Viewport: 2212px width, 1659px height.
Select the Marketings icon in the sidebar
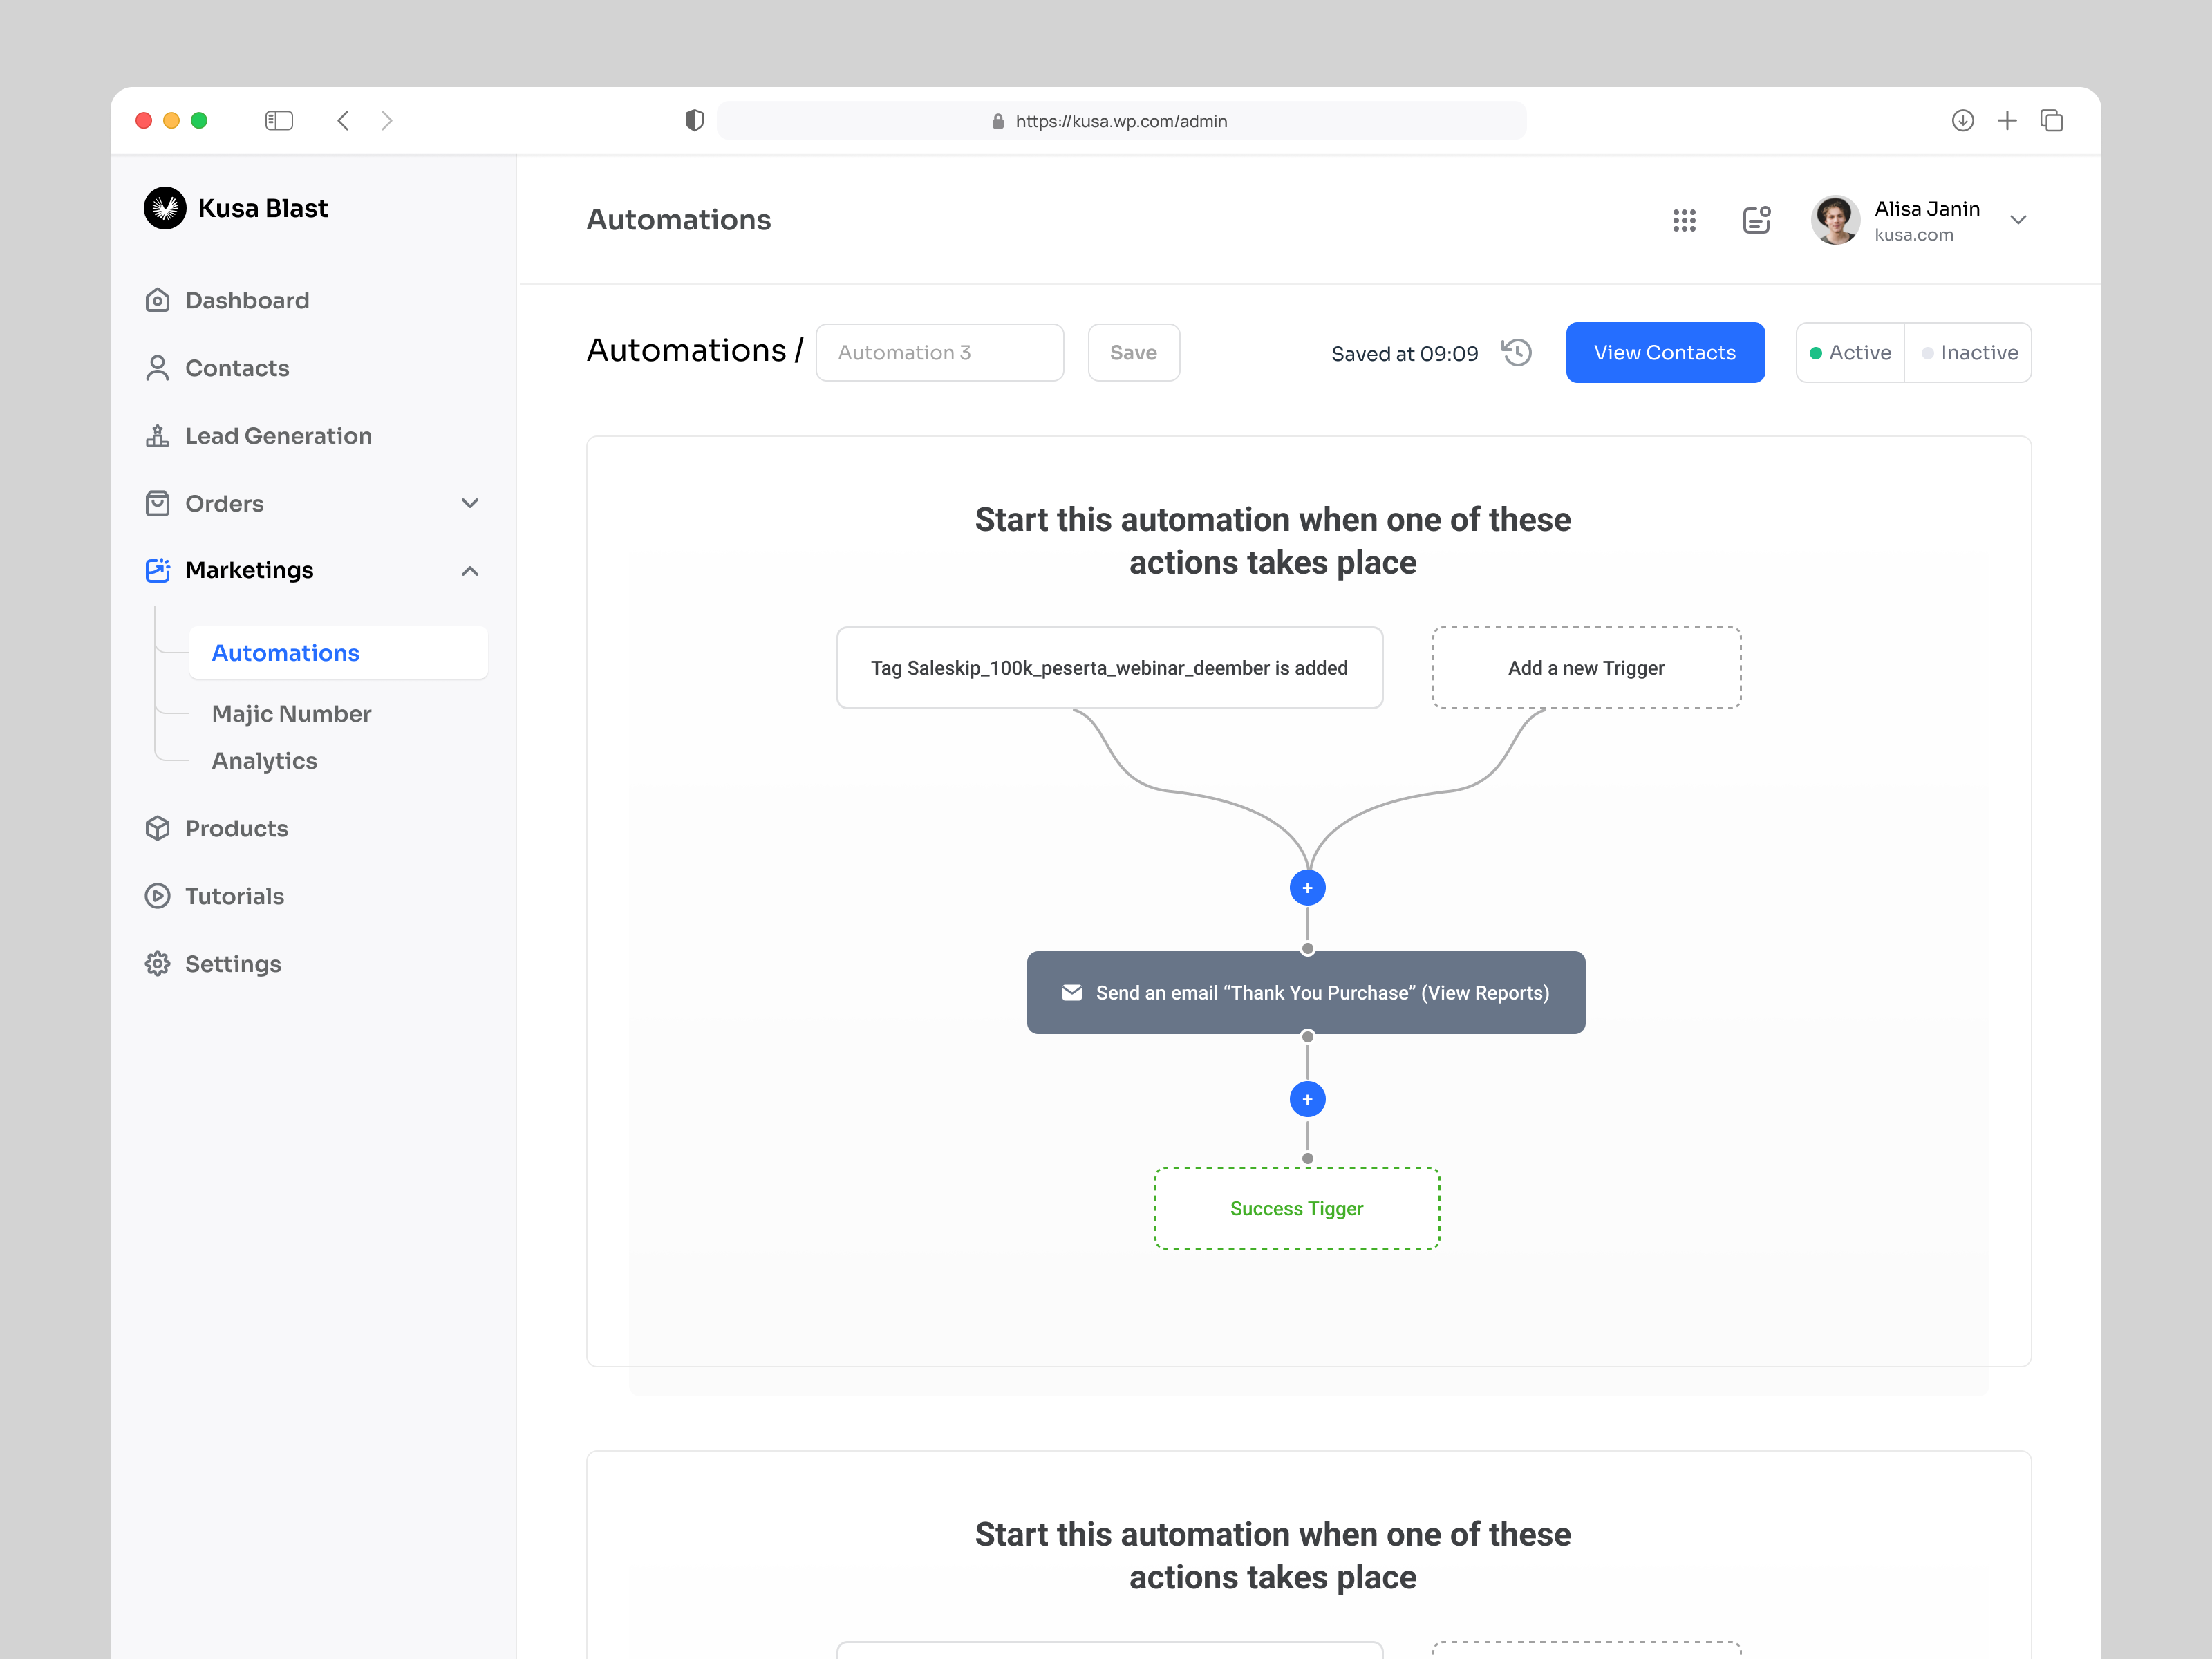click(158, 570)
